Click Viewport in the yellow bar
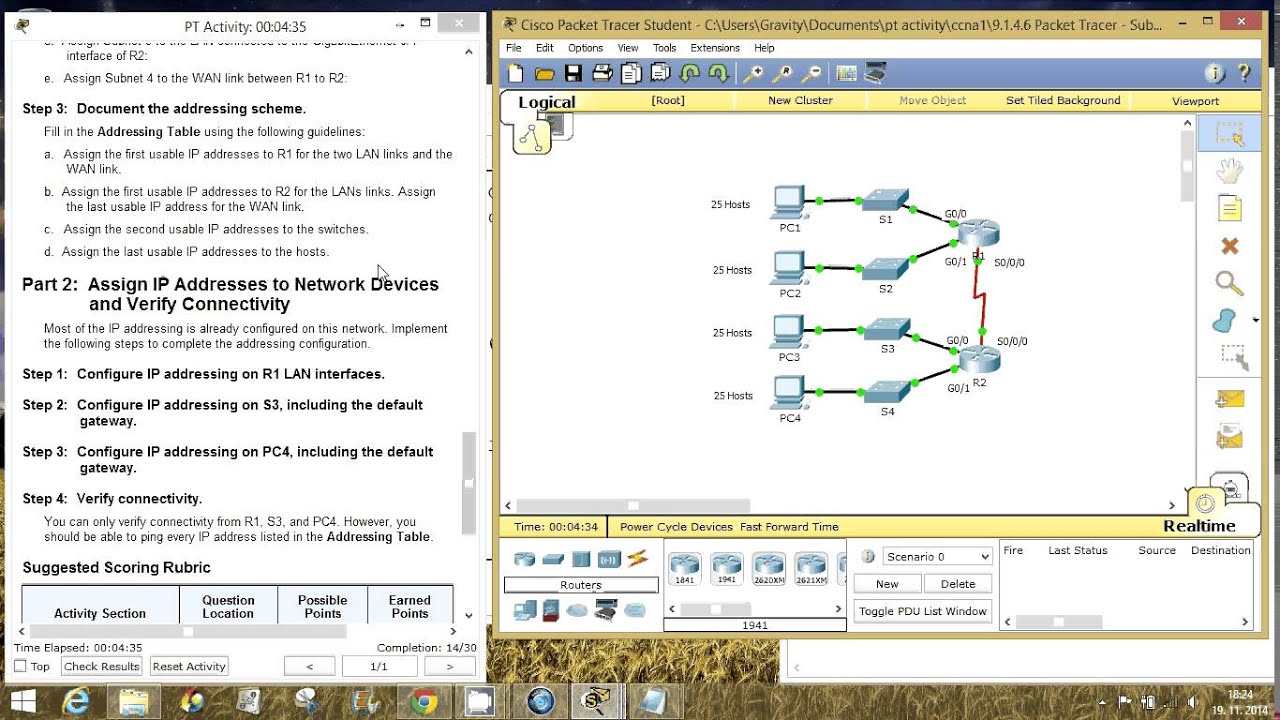1280x720 pixels. point(1195,101)
